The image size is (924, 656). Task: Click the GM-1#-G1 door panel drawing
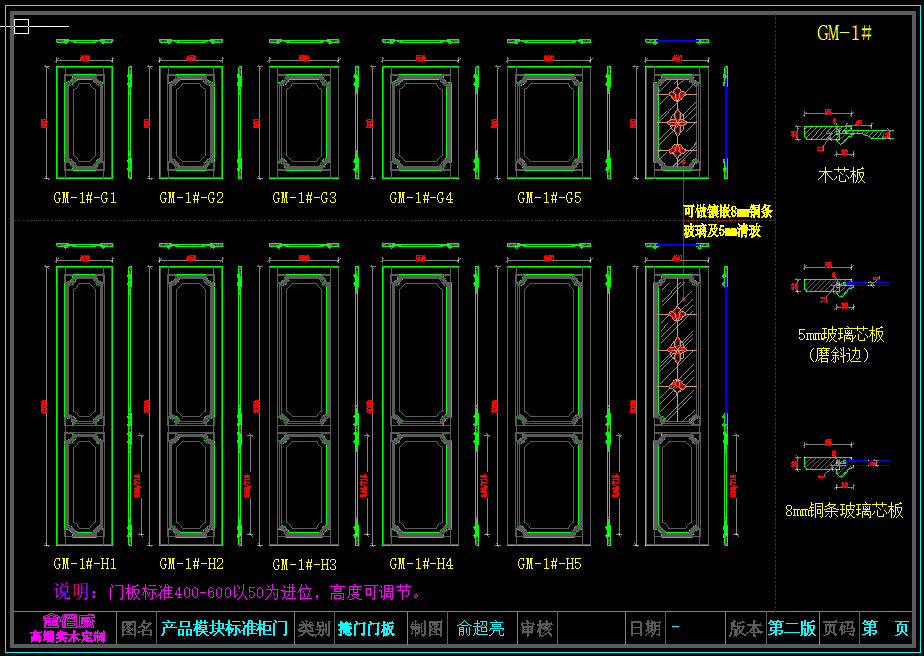[84, 123]
